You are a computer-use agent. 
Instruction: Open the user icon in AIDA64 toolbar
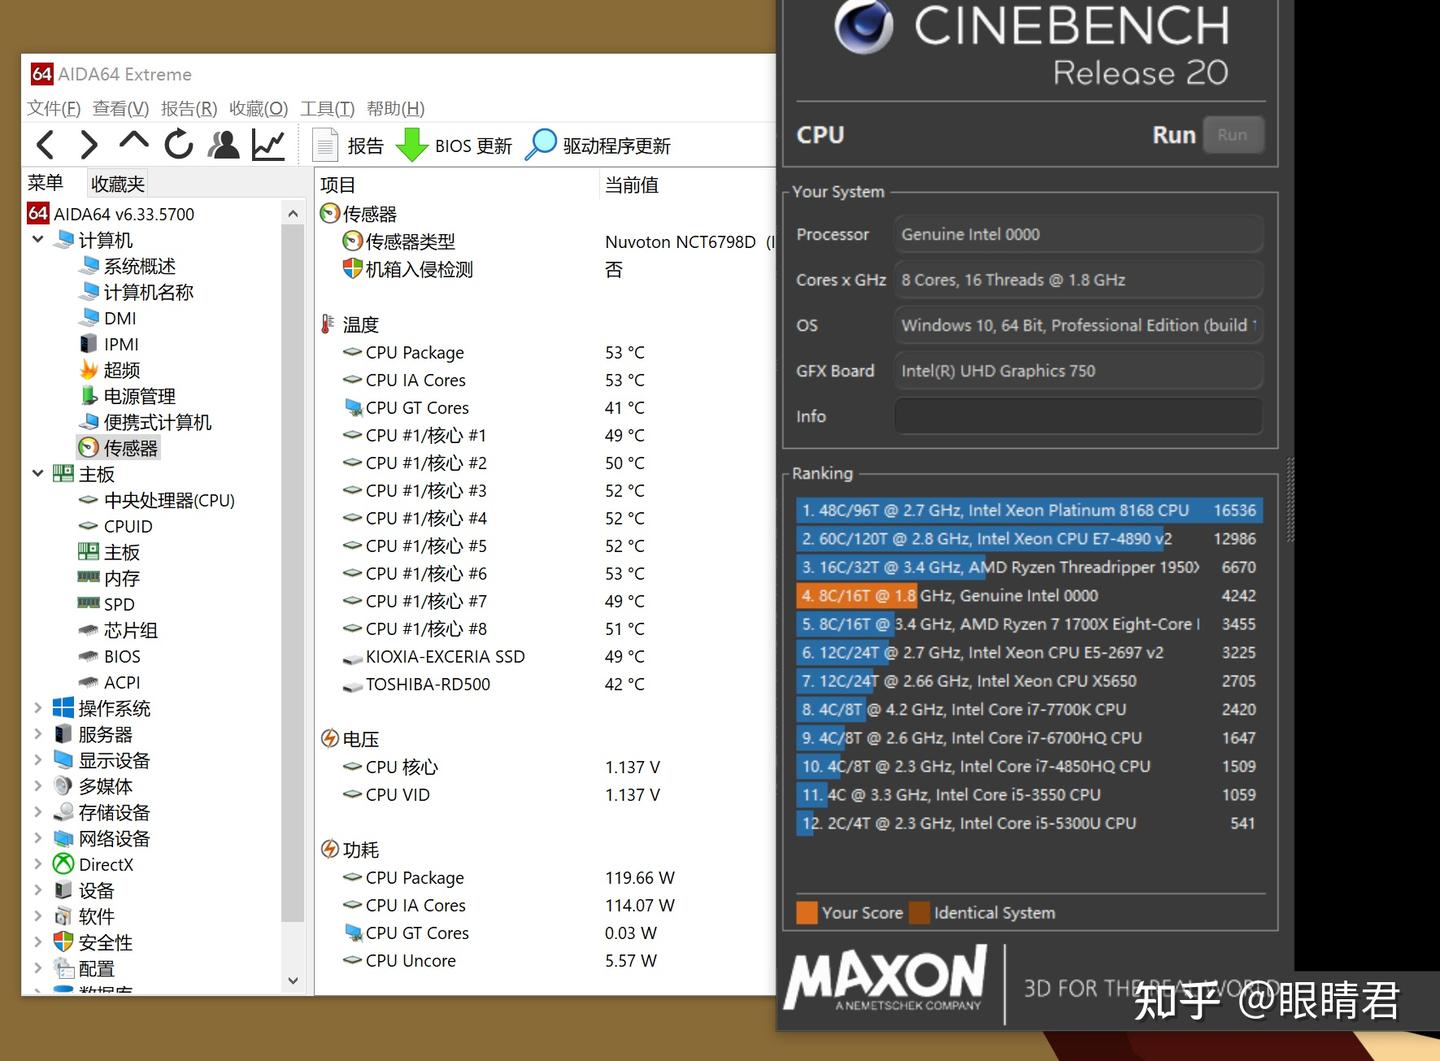click(224, 145)
